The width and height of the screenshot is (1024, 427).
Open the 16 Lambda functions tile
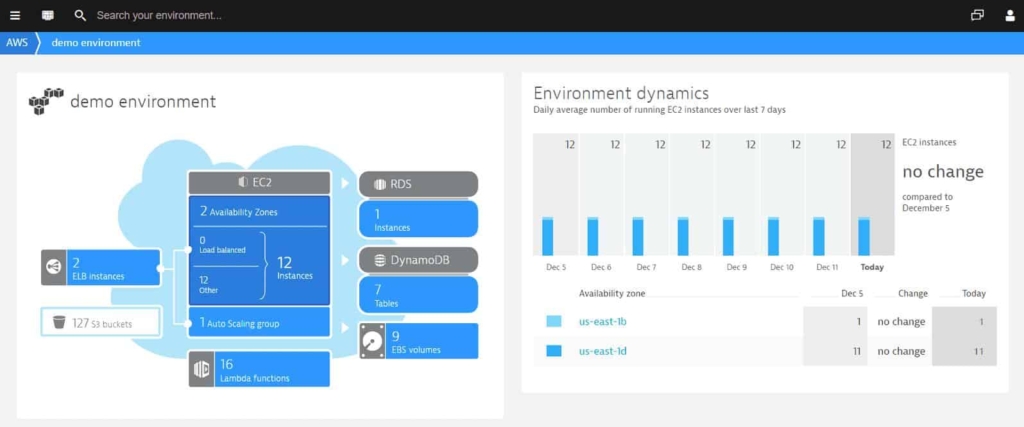click(x=259, y=370)
